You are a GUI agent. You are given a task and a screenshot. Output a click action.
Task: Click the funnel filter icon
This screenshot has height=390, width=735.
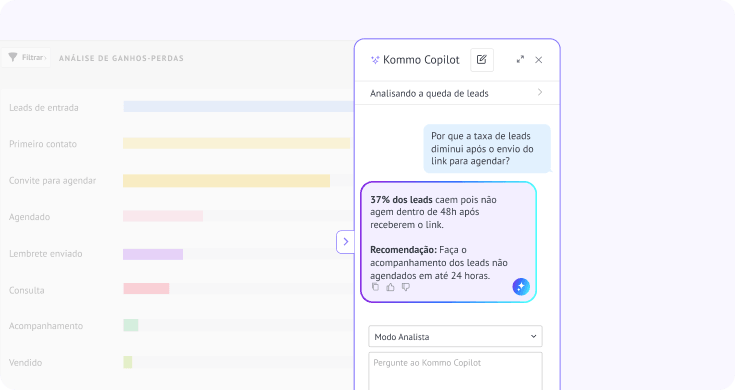click(x=13, y=57)
